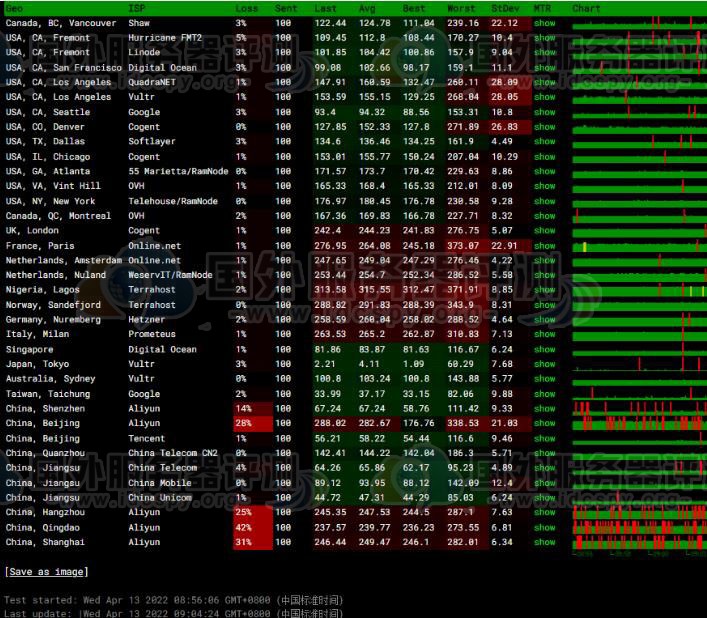Show MTR for Dallas Softlayer row
The image size is (707, 618).
tap(545, 142)
